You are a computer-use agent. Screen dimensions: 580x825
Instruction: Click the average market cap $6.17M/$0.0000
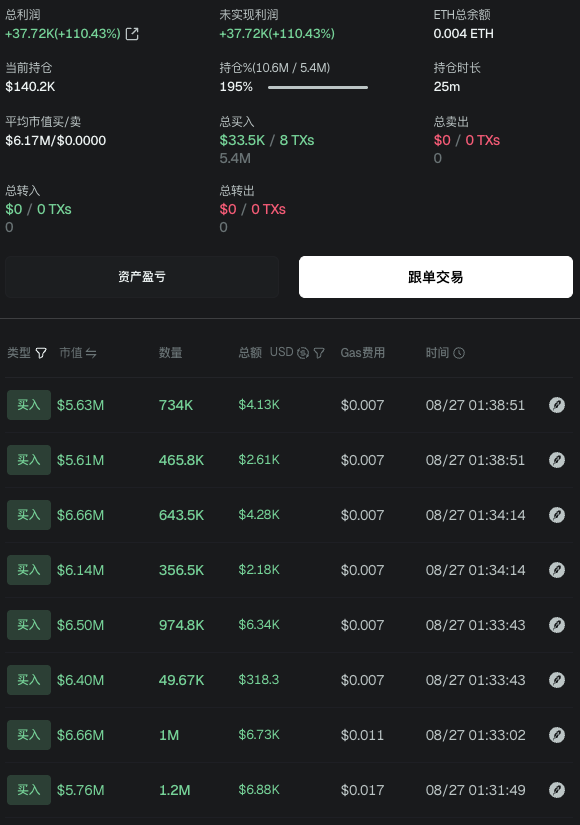[x=56, y=140]
